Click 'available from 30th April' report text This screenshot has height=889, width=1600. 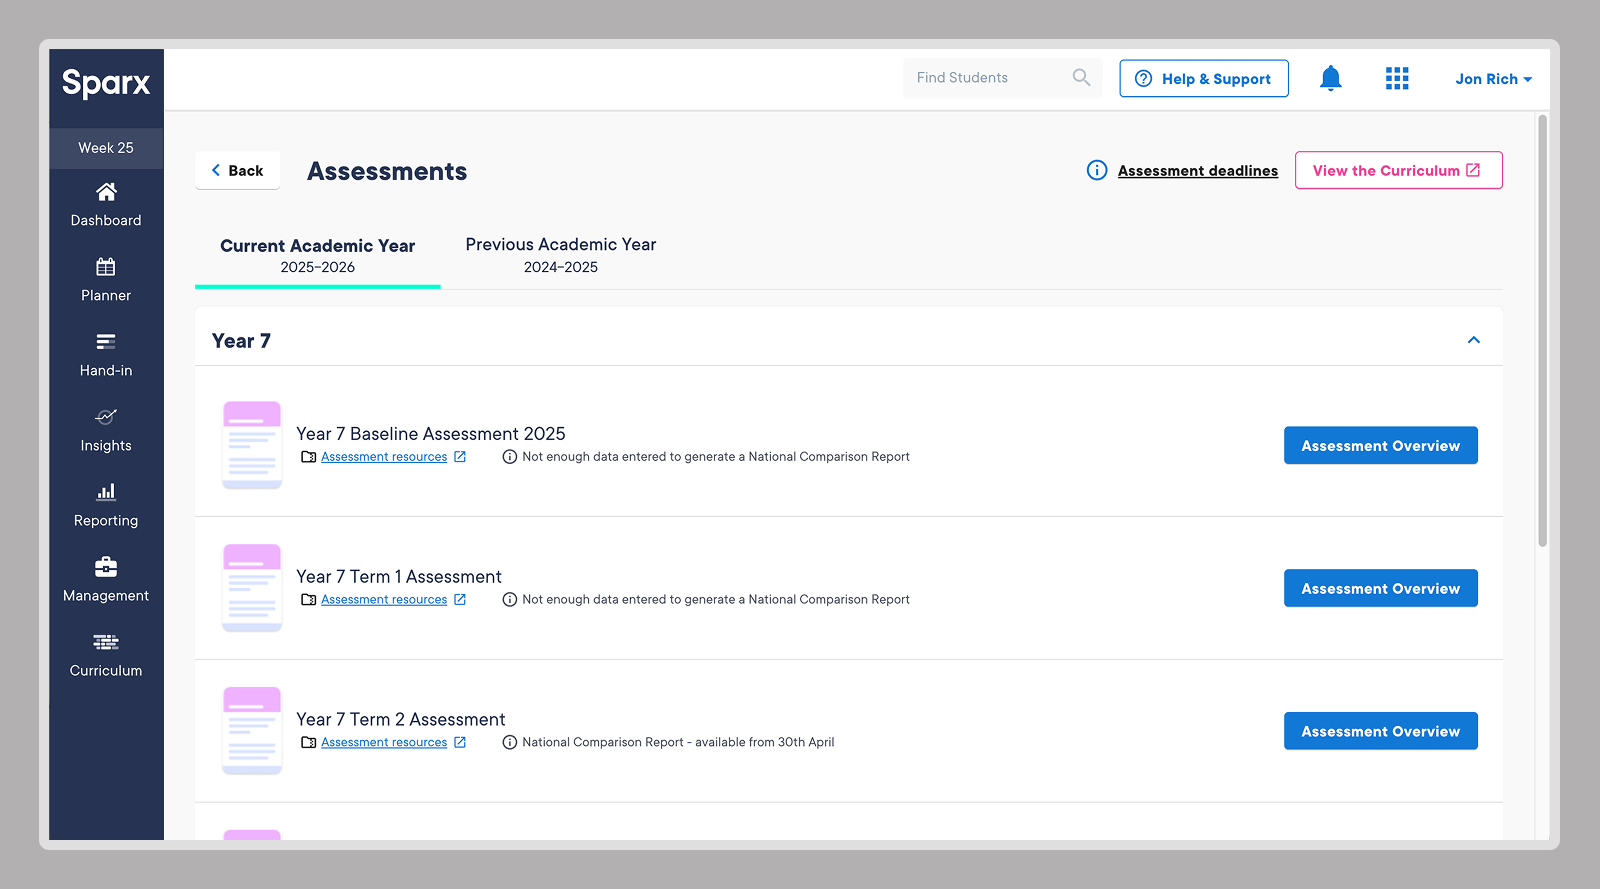[x=765, y=742]
